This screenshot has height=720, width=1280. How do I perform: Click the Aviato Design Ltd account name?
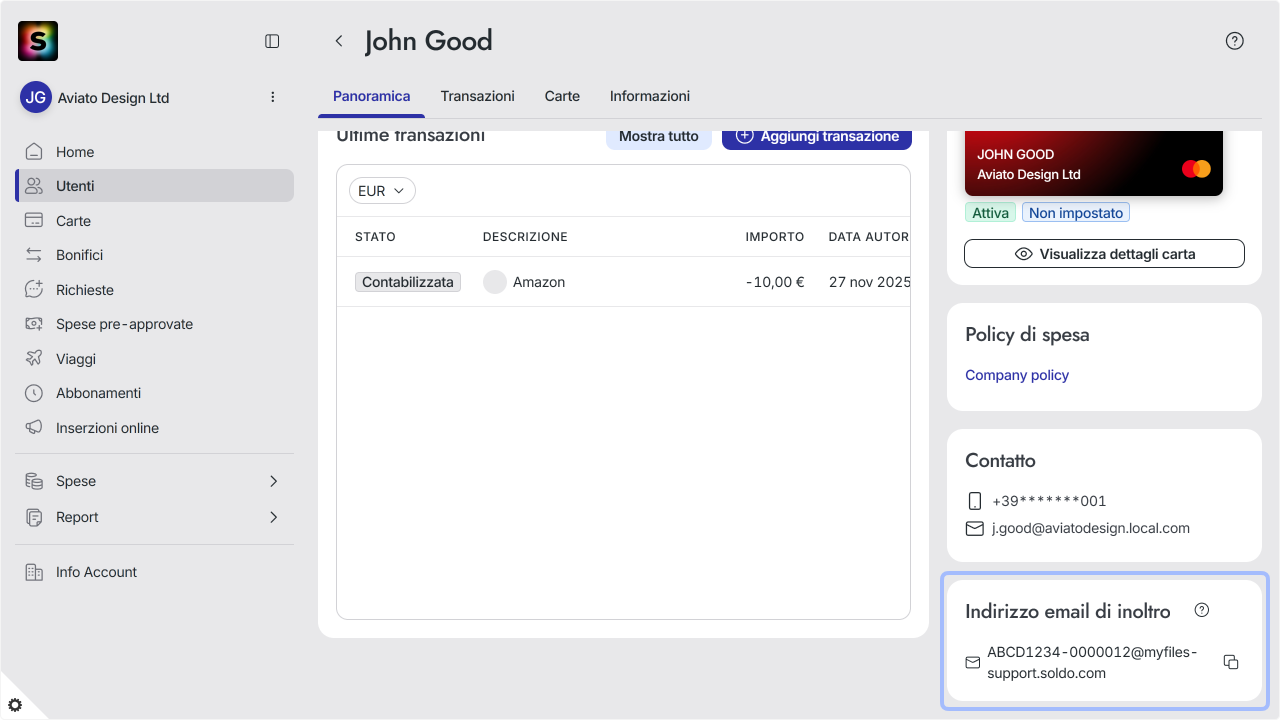(114, 98)
